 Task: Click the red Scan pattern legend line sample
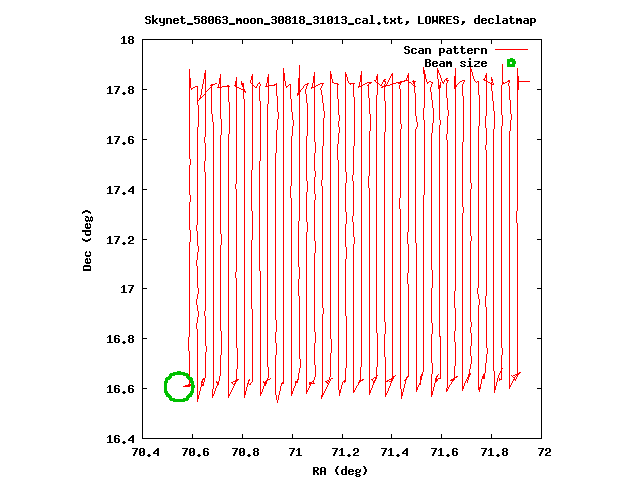click(x=511, y=49)
